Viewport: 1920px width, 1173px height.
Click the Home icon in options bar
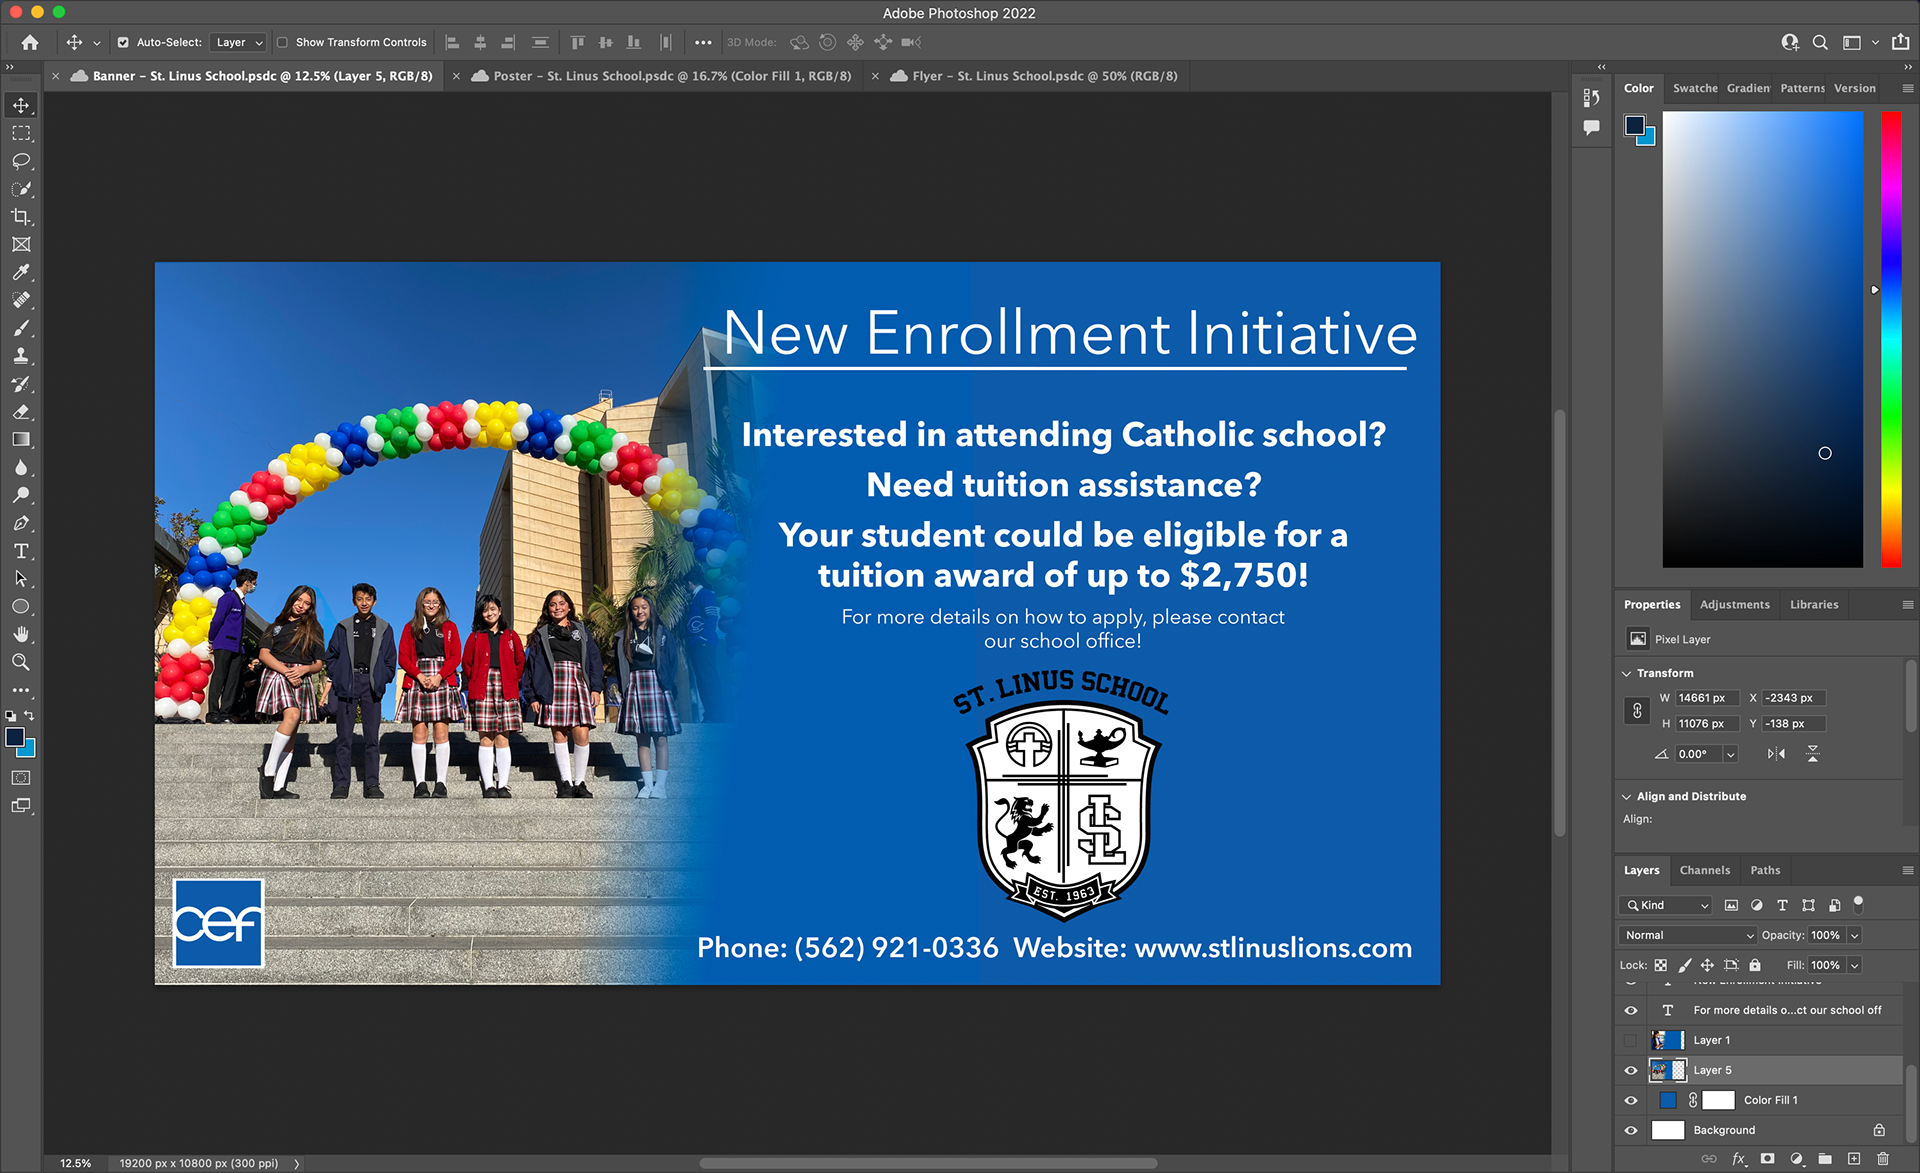click(30, 42)
